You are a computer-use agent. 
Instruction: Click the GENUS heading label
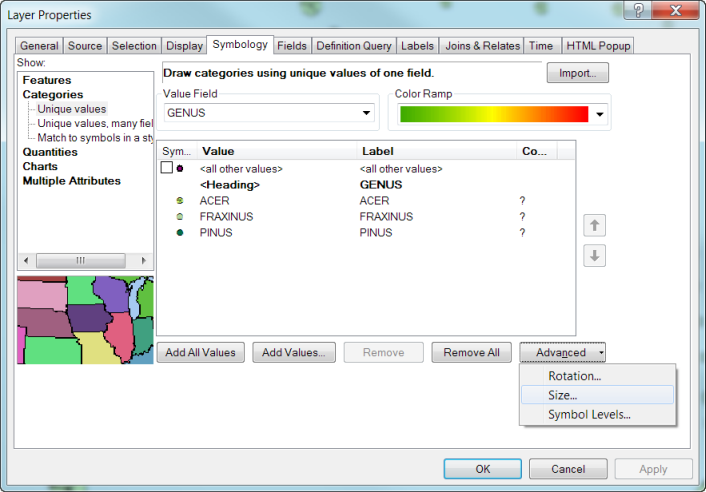pyautogui.click(x=381, y=185)
